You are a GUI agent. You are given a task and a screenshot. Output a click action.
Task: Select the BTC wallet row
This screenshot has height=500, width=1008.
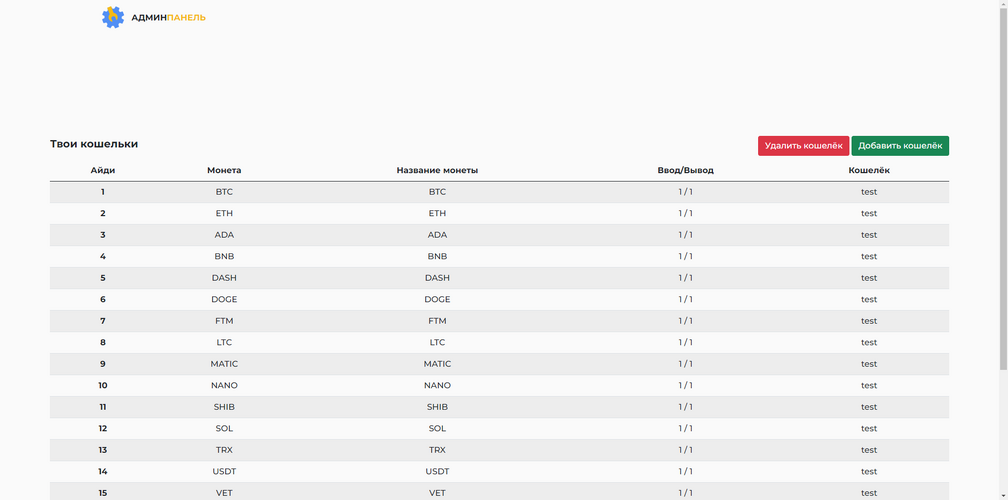[499, 192]
